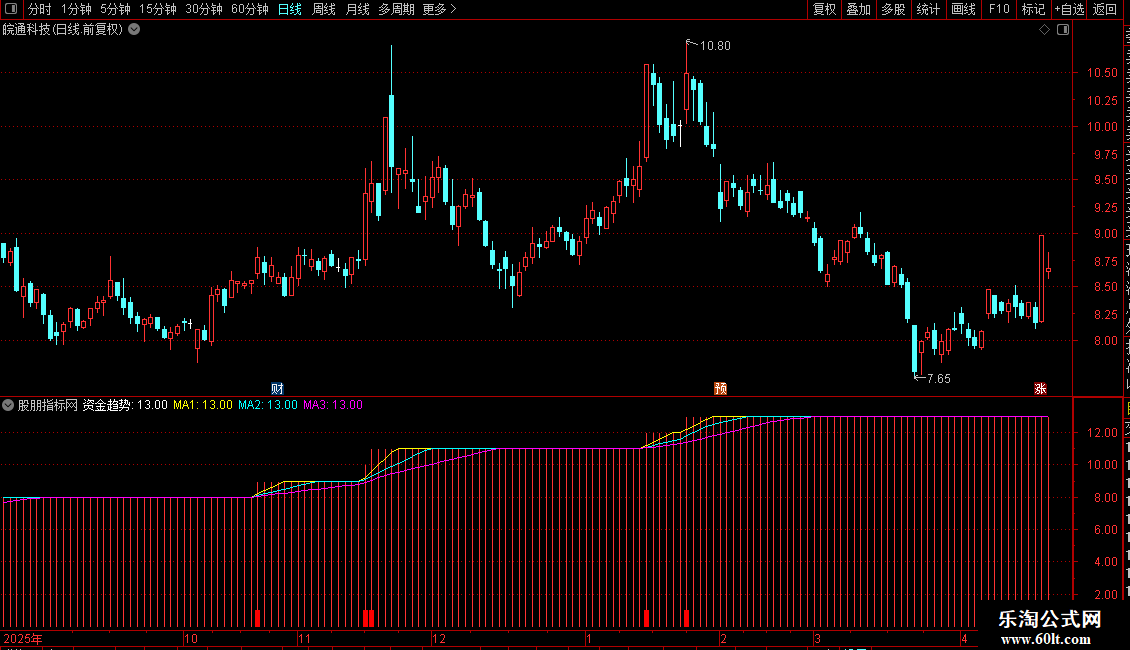Screen dimensions: 1130x650
Task: Click the 统计 statistics button
Action: (928, 9)
